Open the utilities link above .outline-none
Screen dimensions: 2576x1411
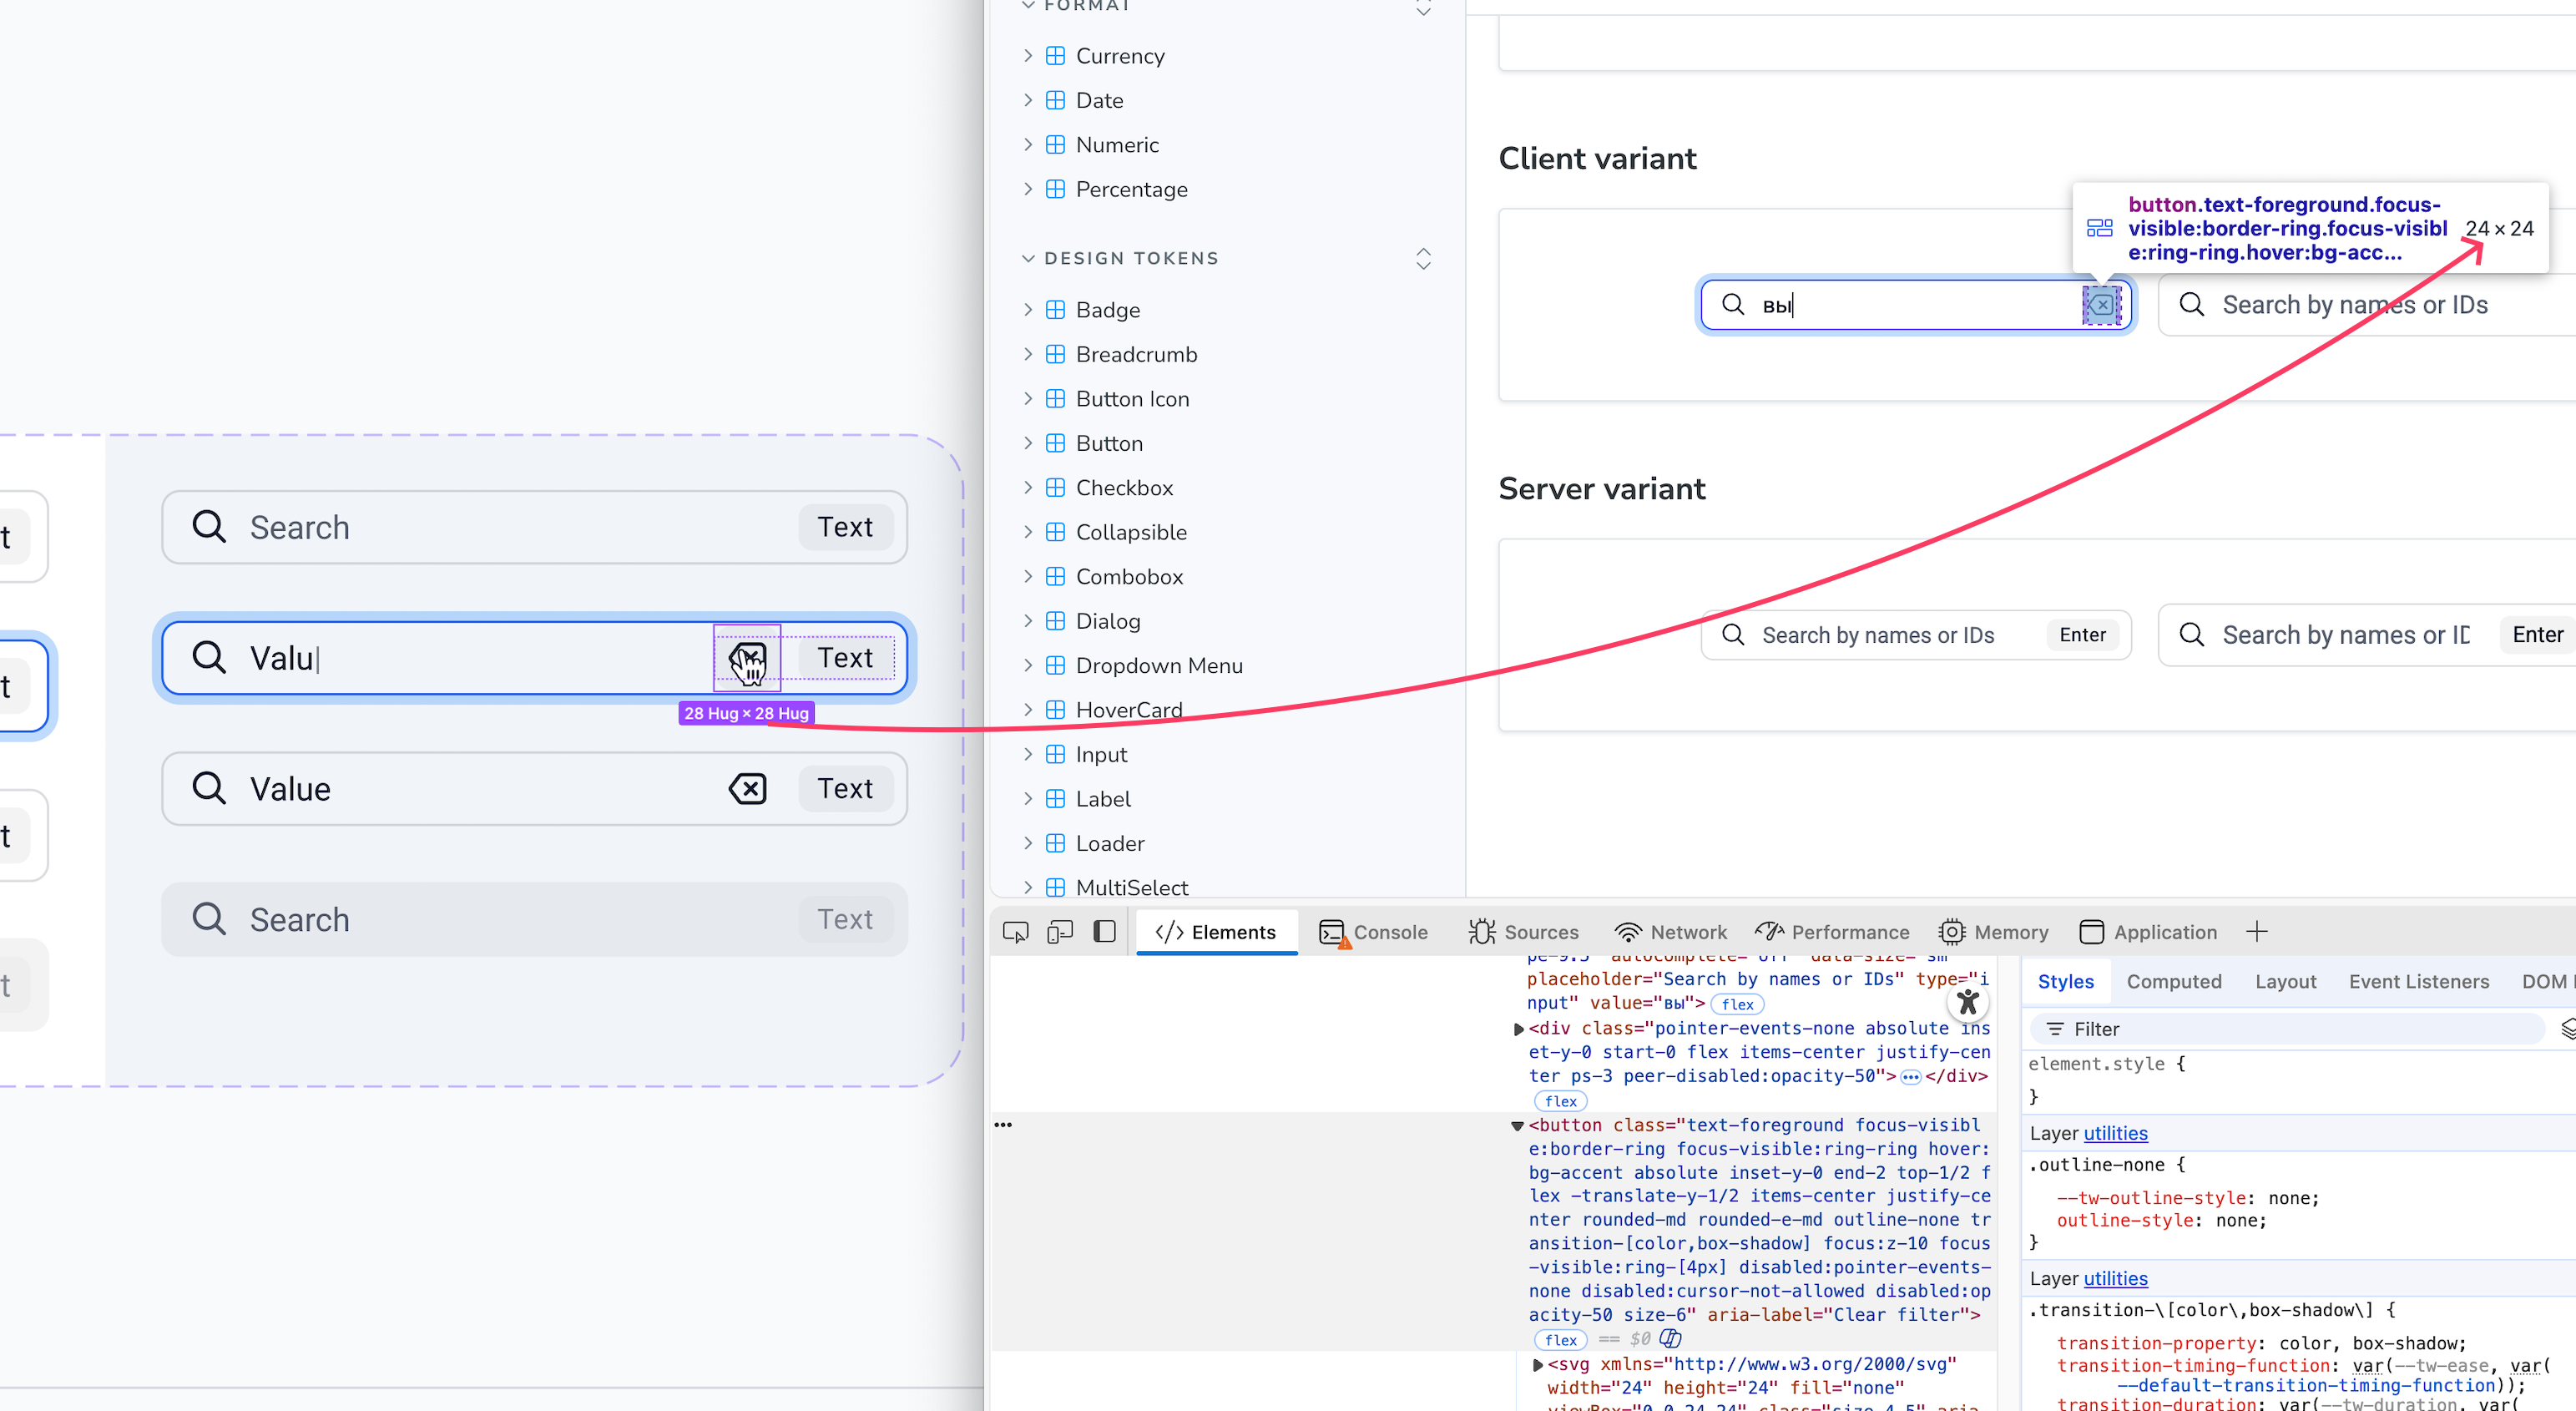click(x=2115, y=1133)
